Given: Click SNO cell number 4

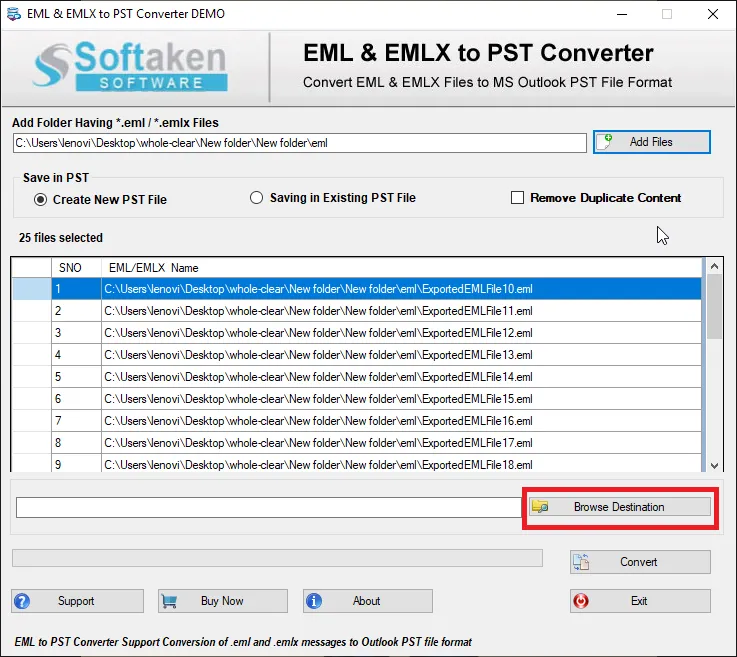Looking at the screenshot, I should (x=76, y=355).
